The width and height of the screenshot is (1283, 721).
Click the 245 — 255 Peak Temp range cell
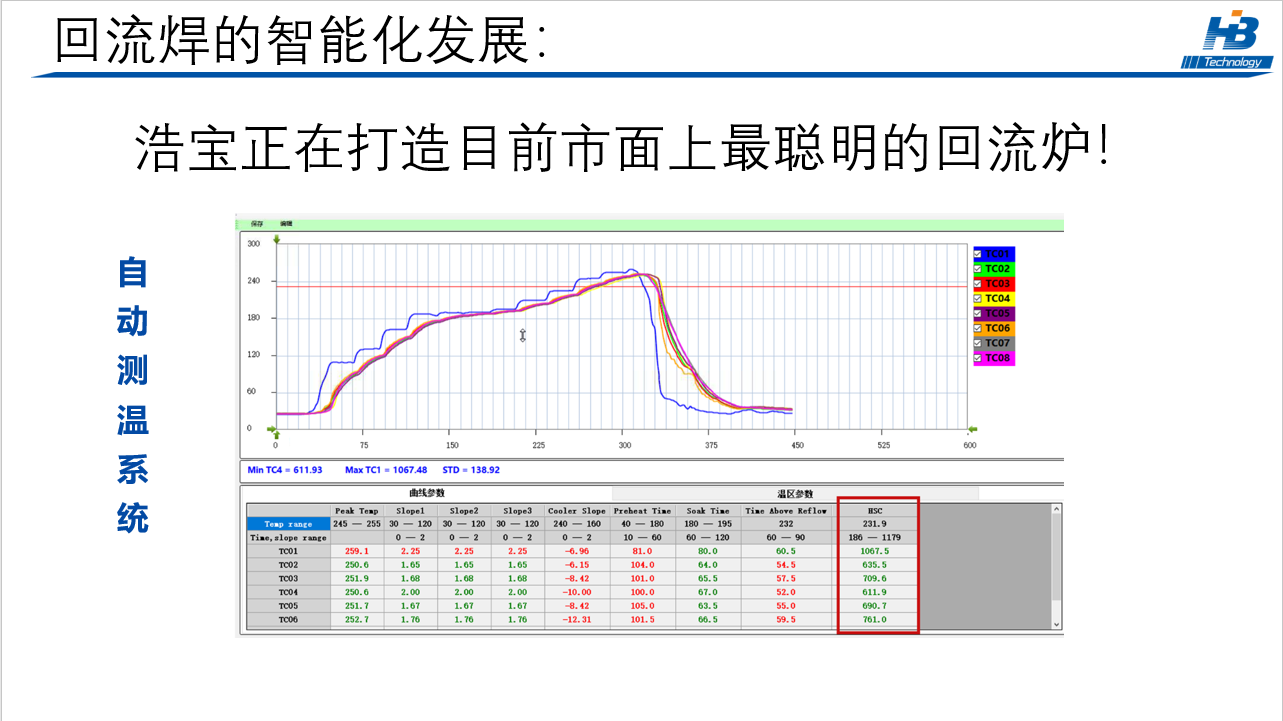[x=357, y=524]
